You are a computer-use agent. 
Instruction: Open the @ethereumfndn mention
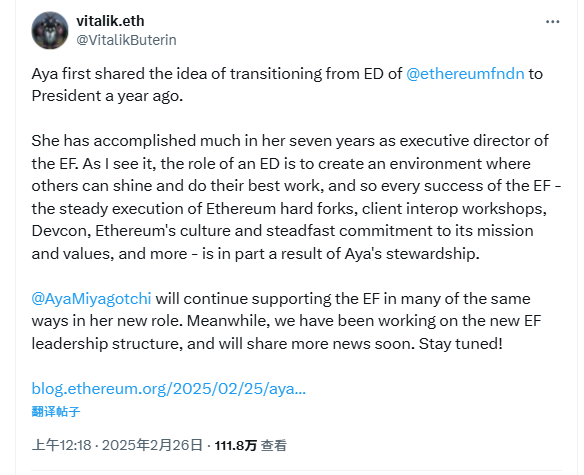(465, 74)
